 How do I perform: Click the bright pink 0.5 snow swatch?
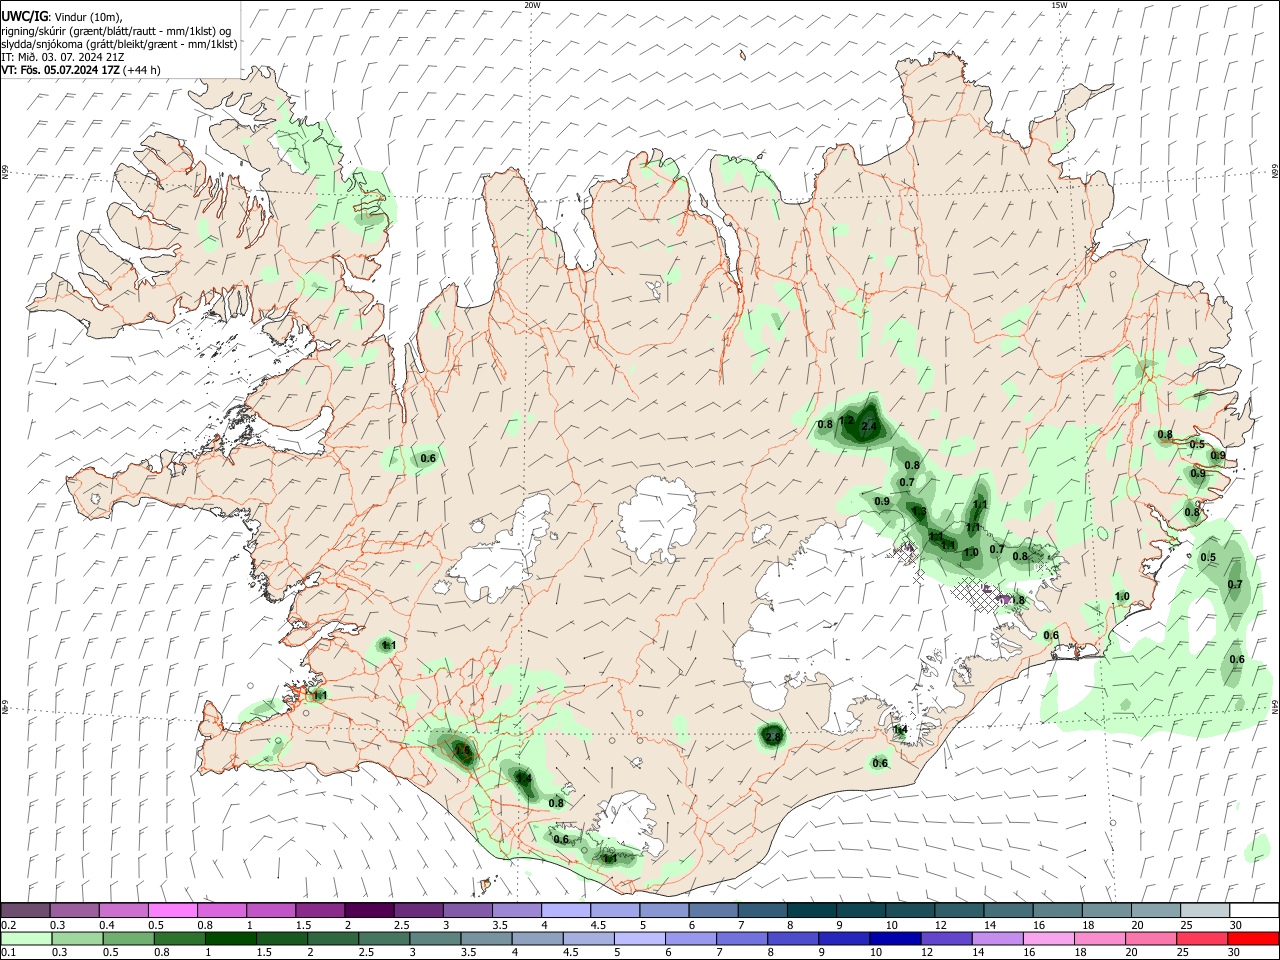click(173, 910)
